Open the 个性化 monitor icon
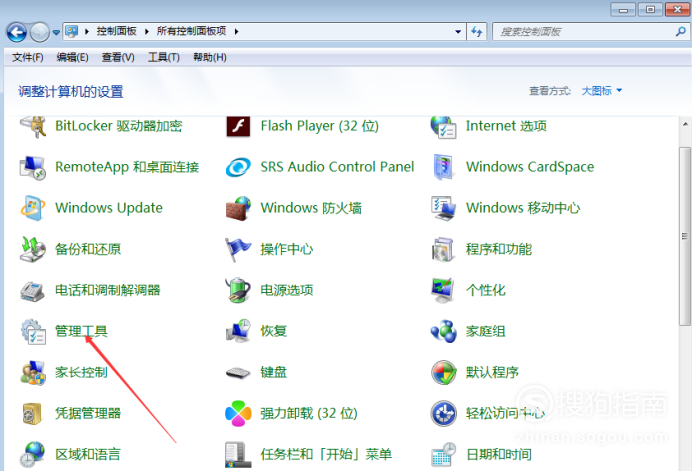Image resolution: width=692 pixels, height=471 pixels. click(x=443, y=290)
